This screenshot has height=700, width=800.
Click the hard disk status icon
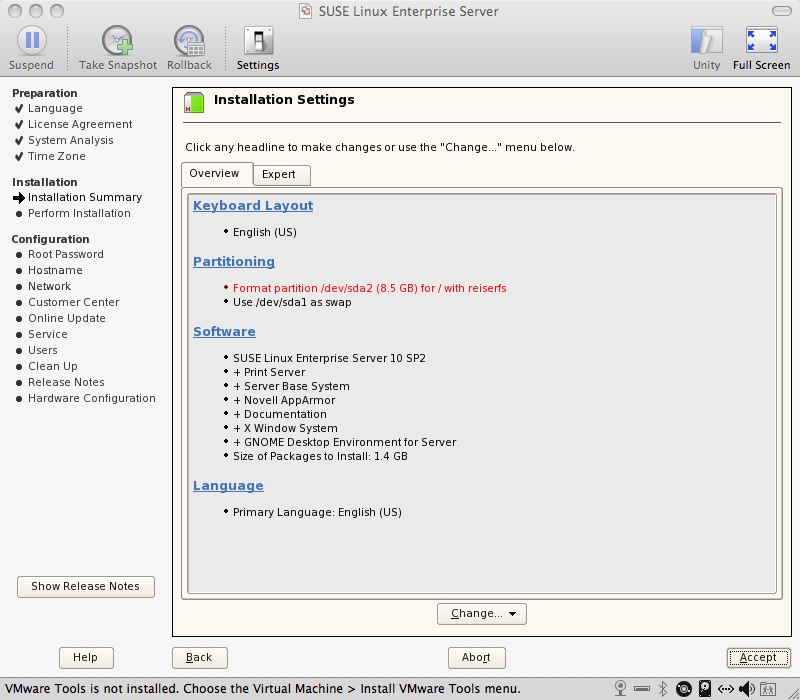pyautogui.click(x=705, y=689)
